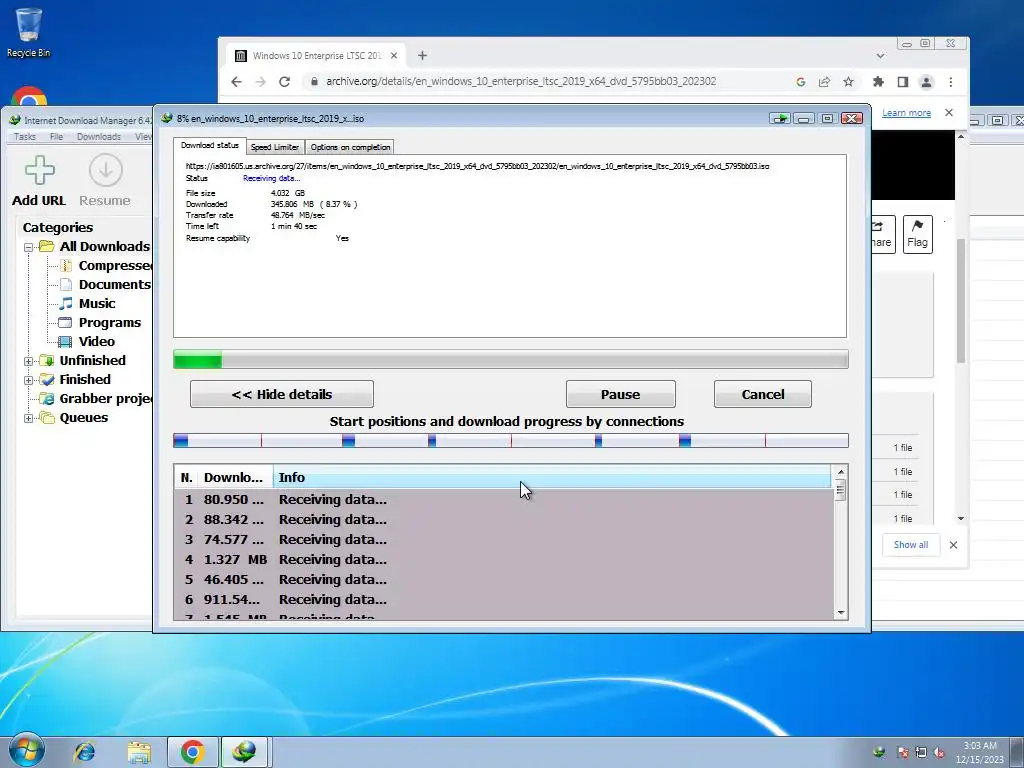Image resolution: width=1024 pixels, height=768 pixels.
Task: Expand the Queues category
Action: 28,418
